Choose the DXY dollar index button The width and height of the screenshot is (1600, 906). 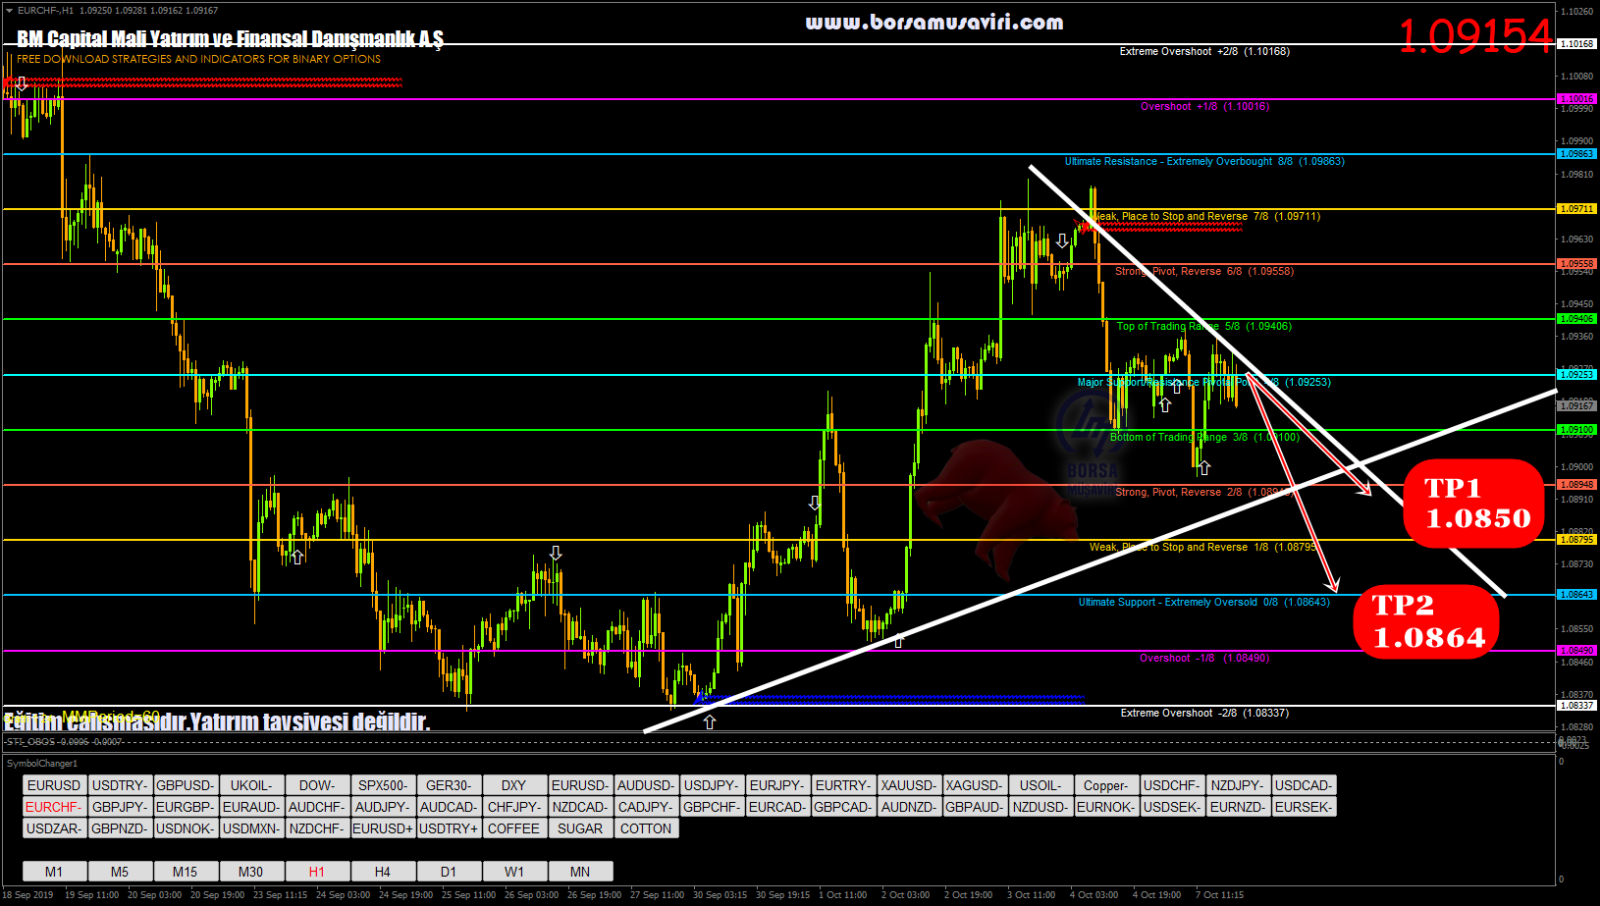(514, 785)
